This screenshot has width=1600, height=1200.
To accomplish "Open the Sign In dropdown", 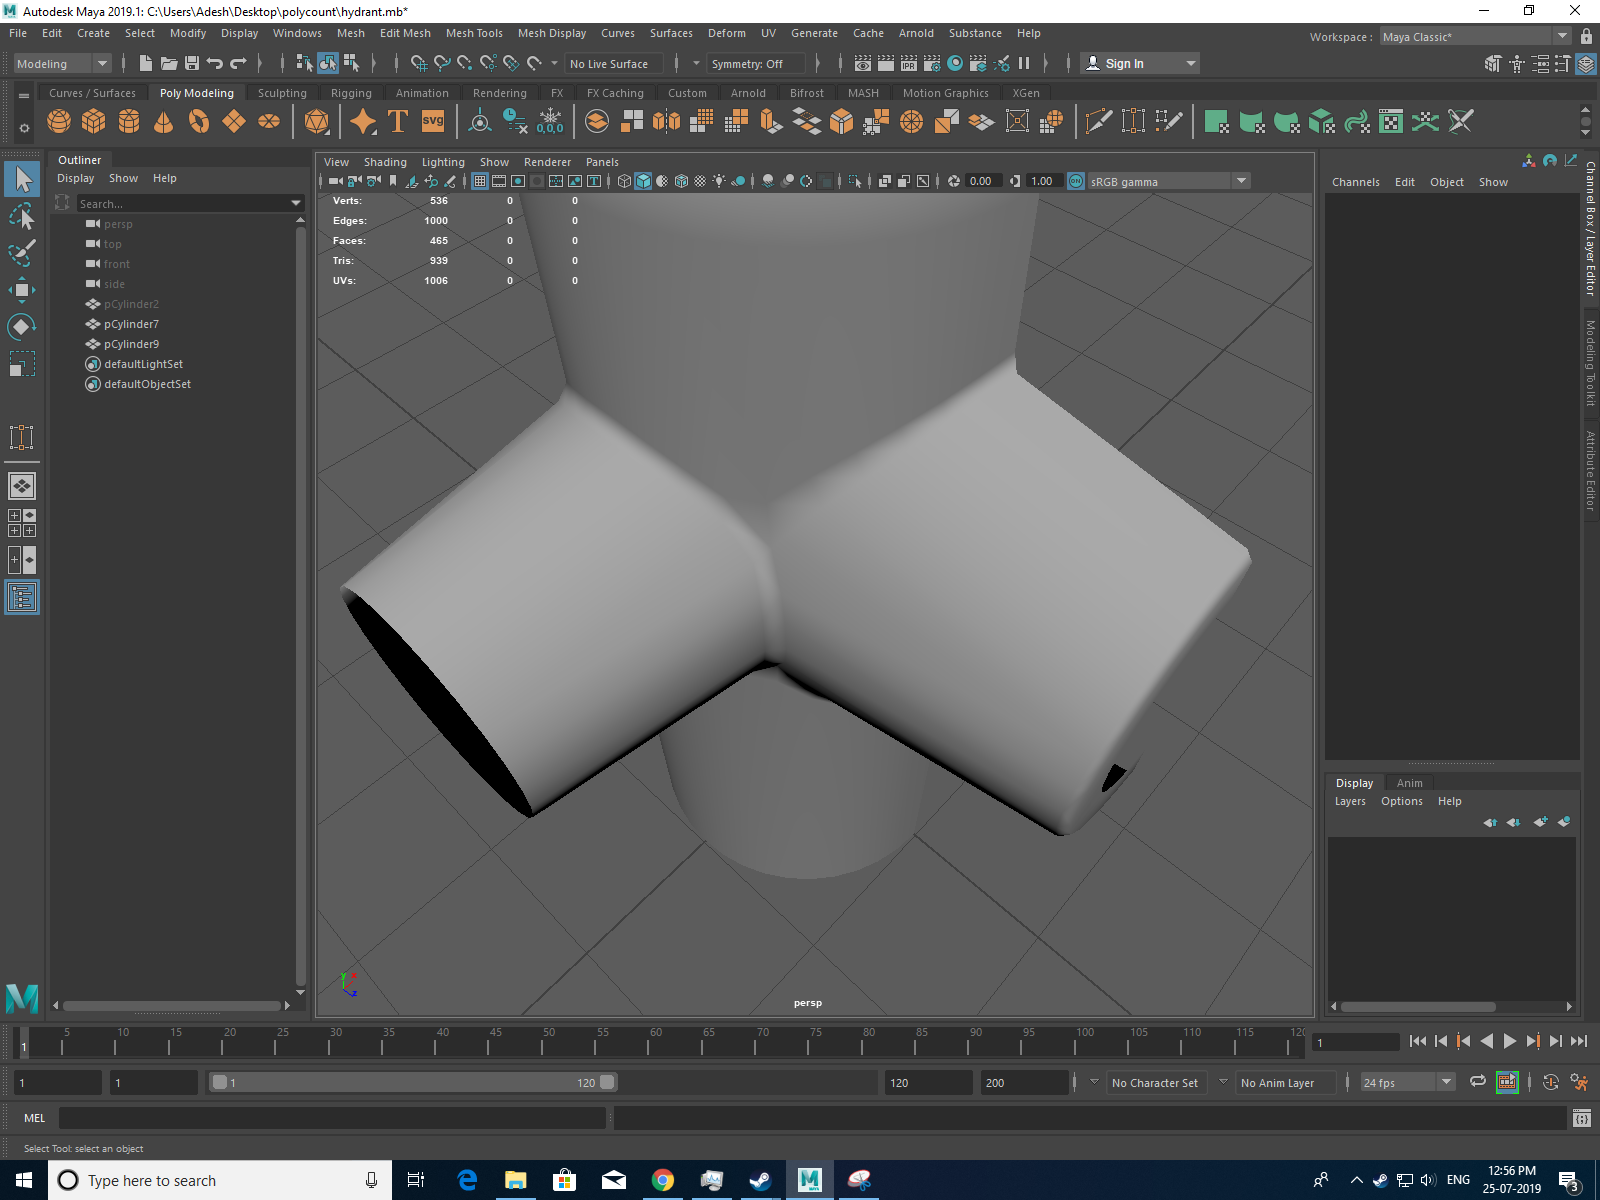I will [1140, 63].
